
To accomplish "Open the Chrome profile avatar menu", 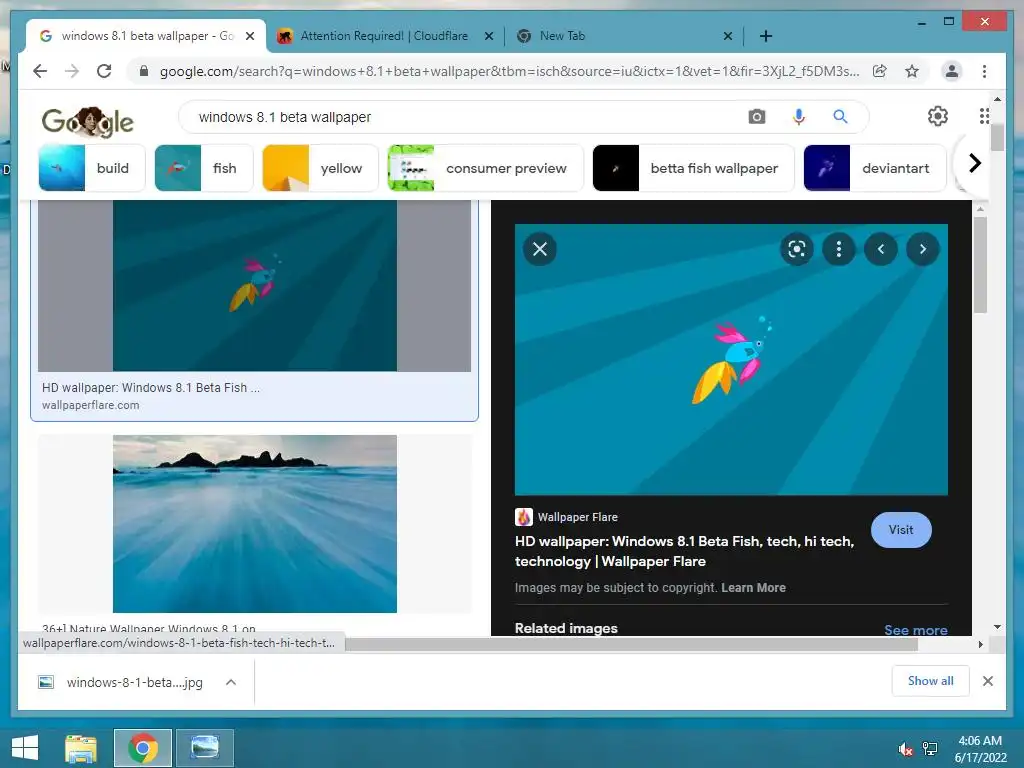I will pyautogui.click(x=952, y=71).
